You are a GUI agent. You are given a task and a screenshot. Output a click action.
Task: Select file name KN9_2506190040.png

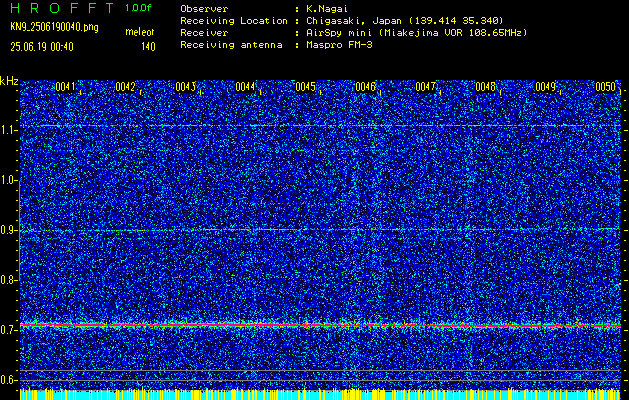(x=54, y=27)
